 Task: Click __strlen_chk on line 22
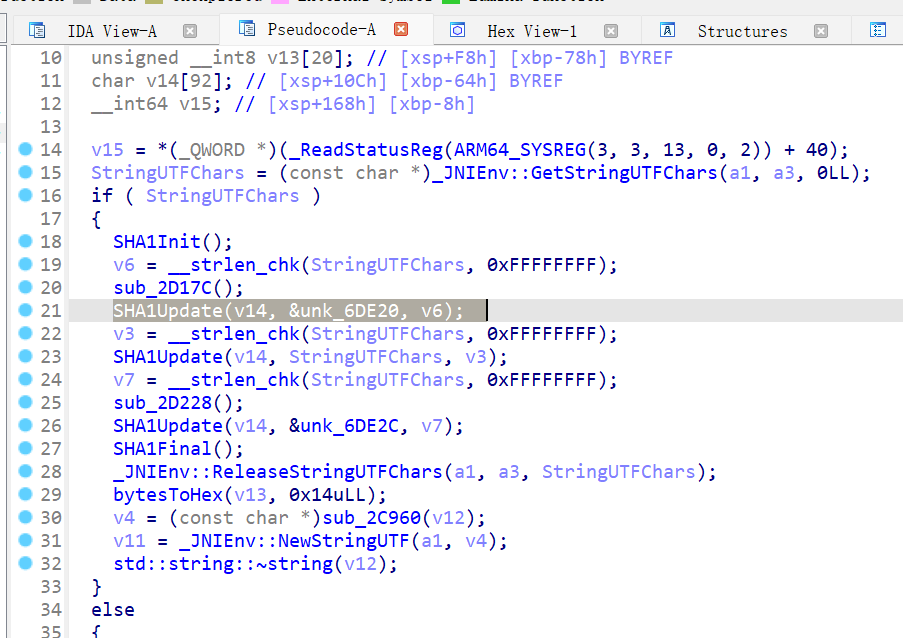(x=234, y=334)
